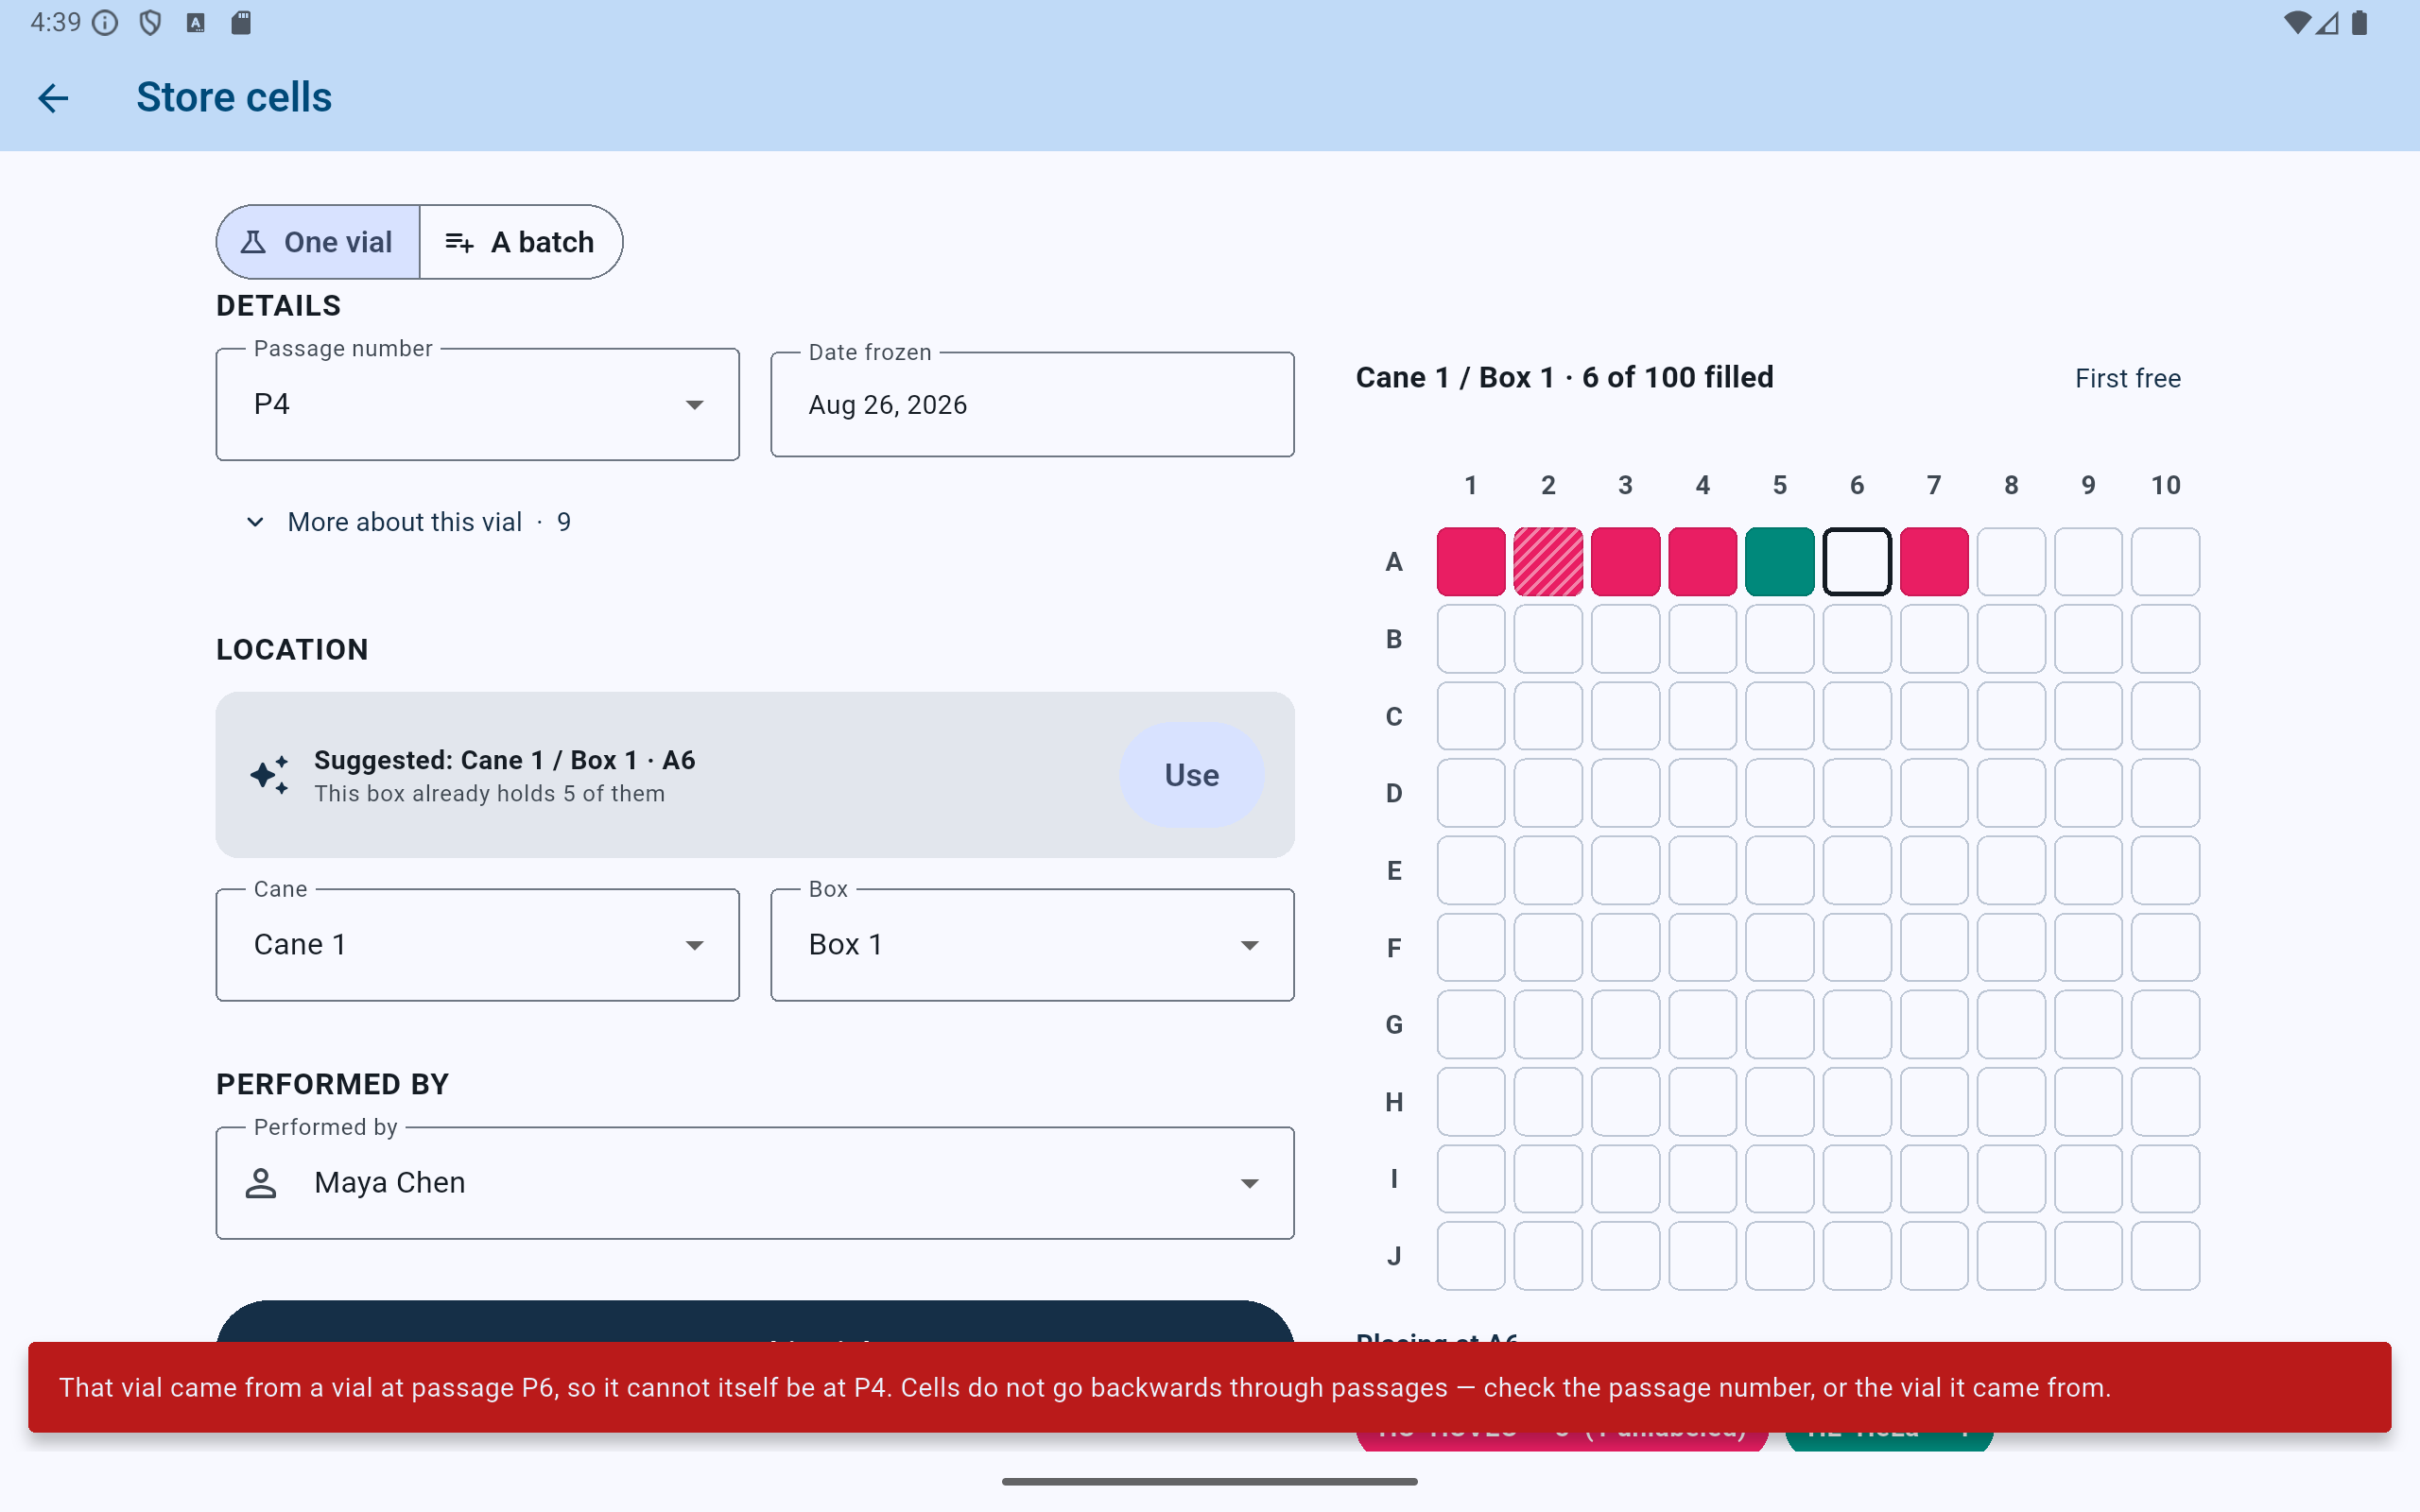
Task: Edit the Date frozen field
Action: [1032, 404]
